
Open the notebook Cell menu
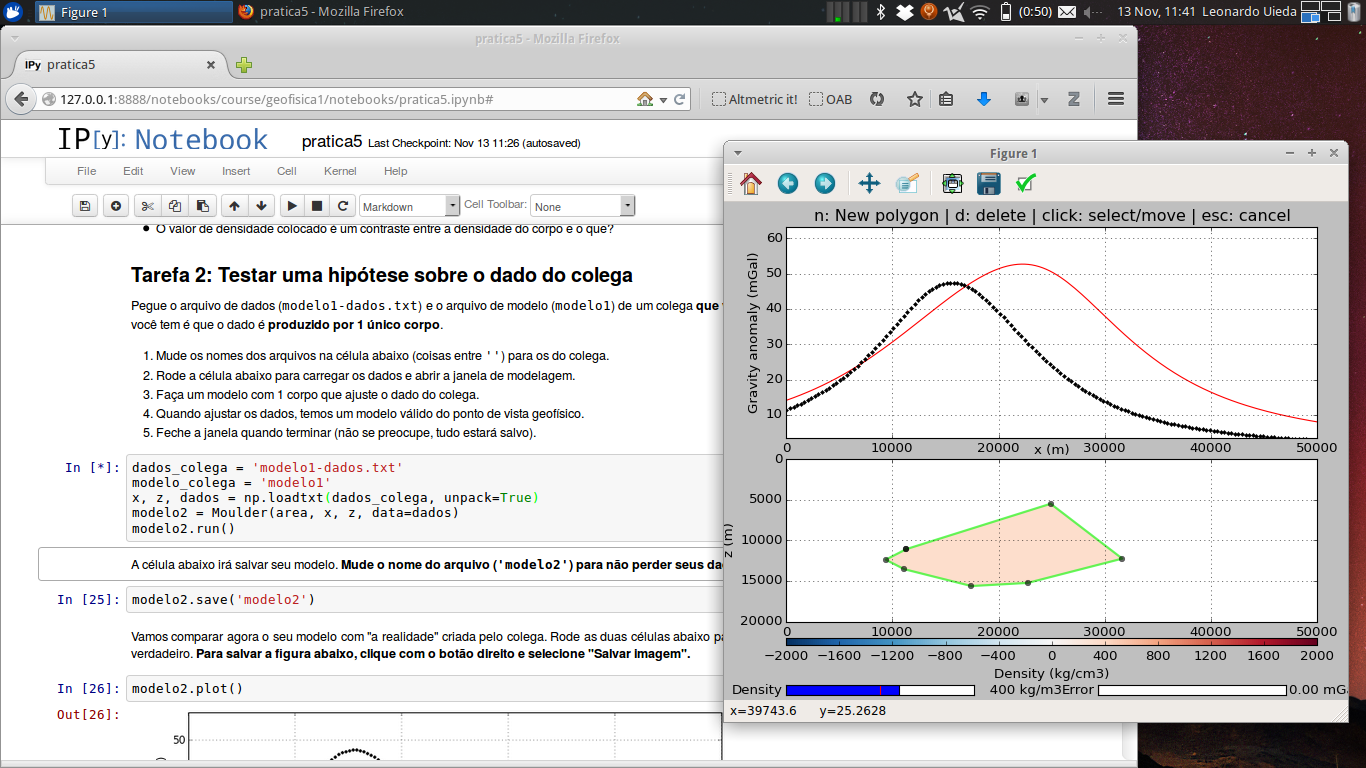[x=287, y=171]
